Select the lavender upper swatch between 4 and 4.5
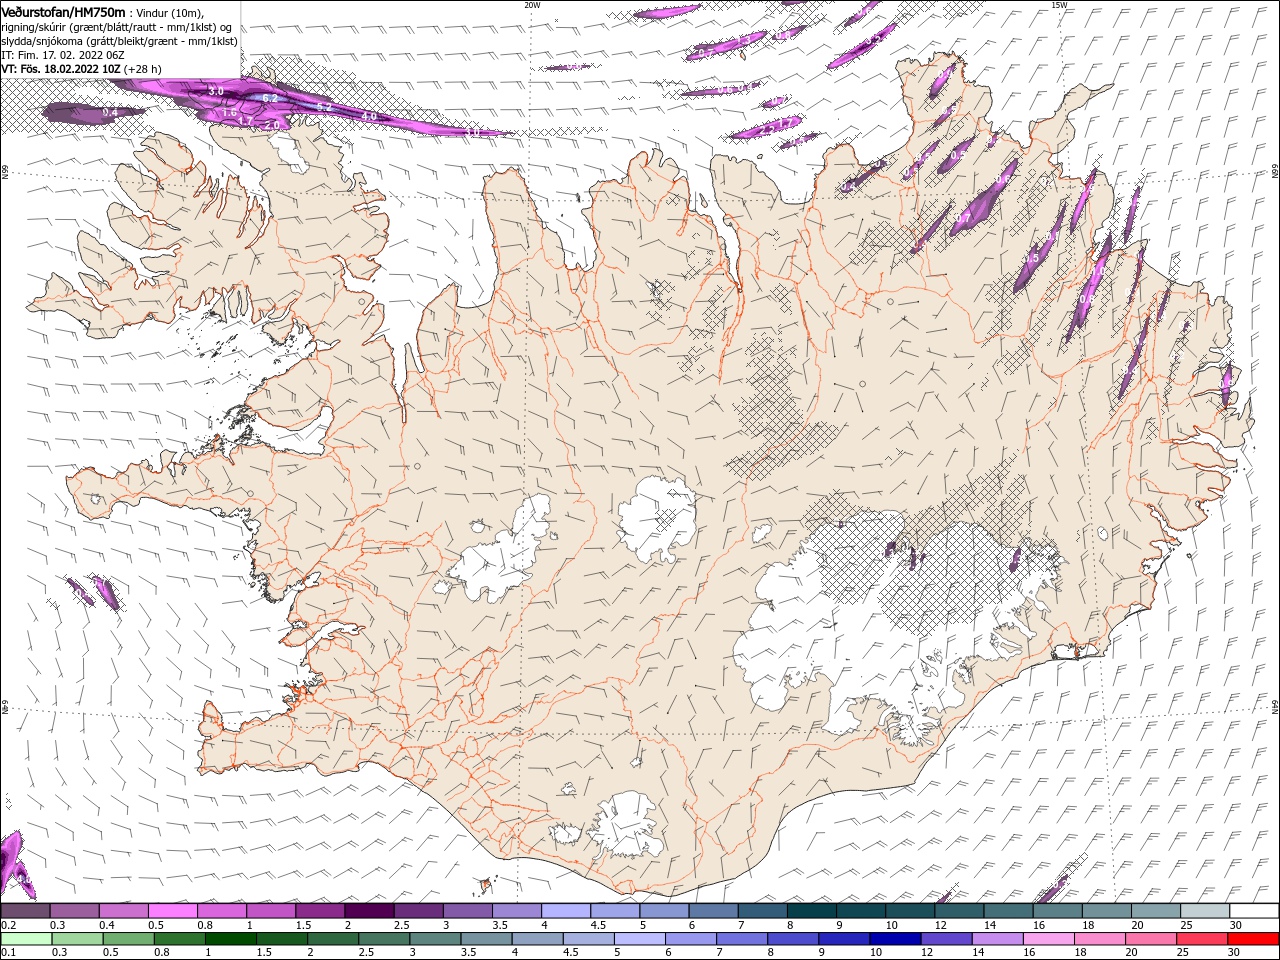Screen dimensions: 1280x960 click(x=565, y=910)
